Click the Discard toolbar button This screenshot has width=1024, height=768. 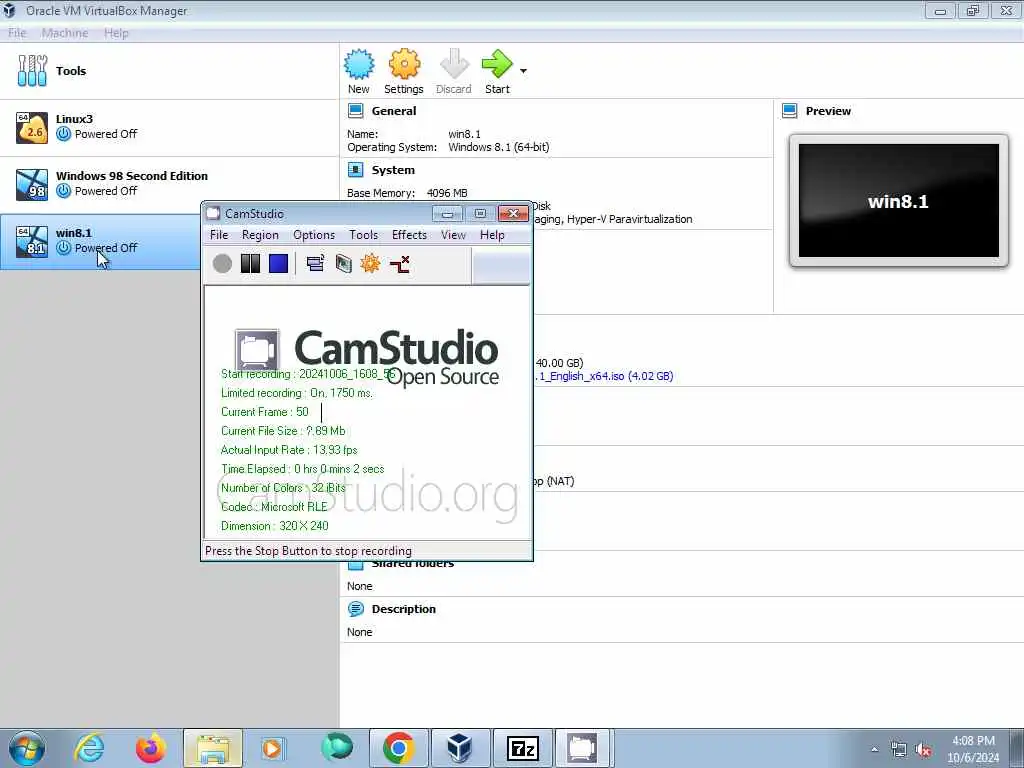coord(453,71)
